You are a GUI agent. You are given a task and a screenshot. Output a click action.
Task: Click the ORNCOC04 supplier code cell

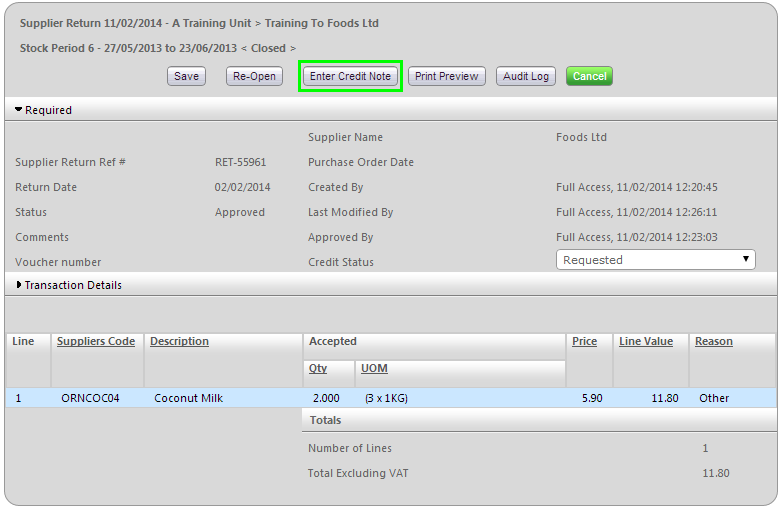click(x=90, y=398)
